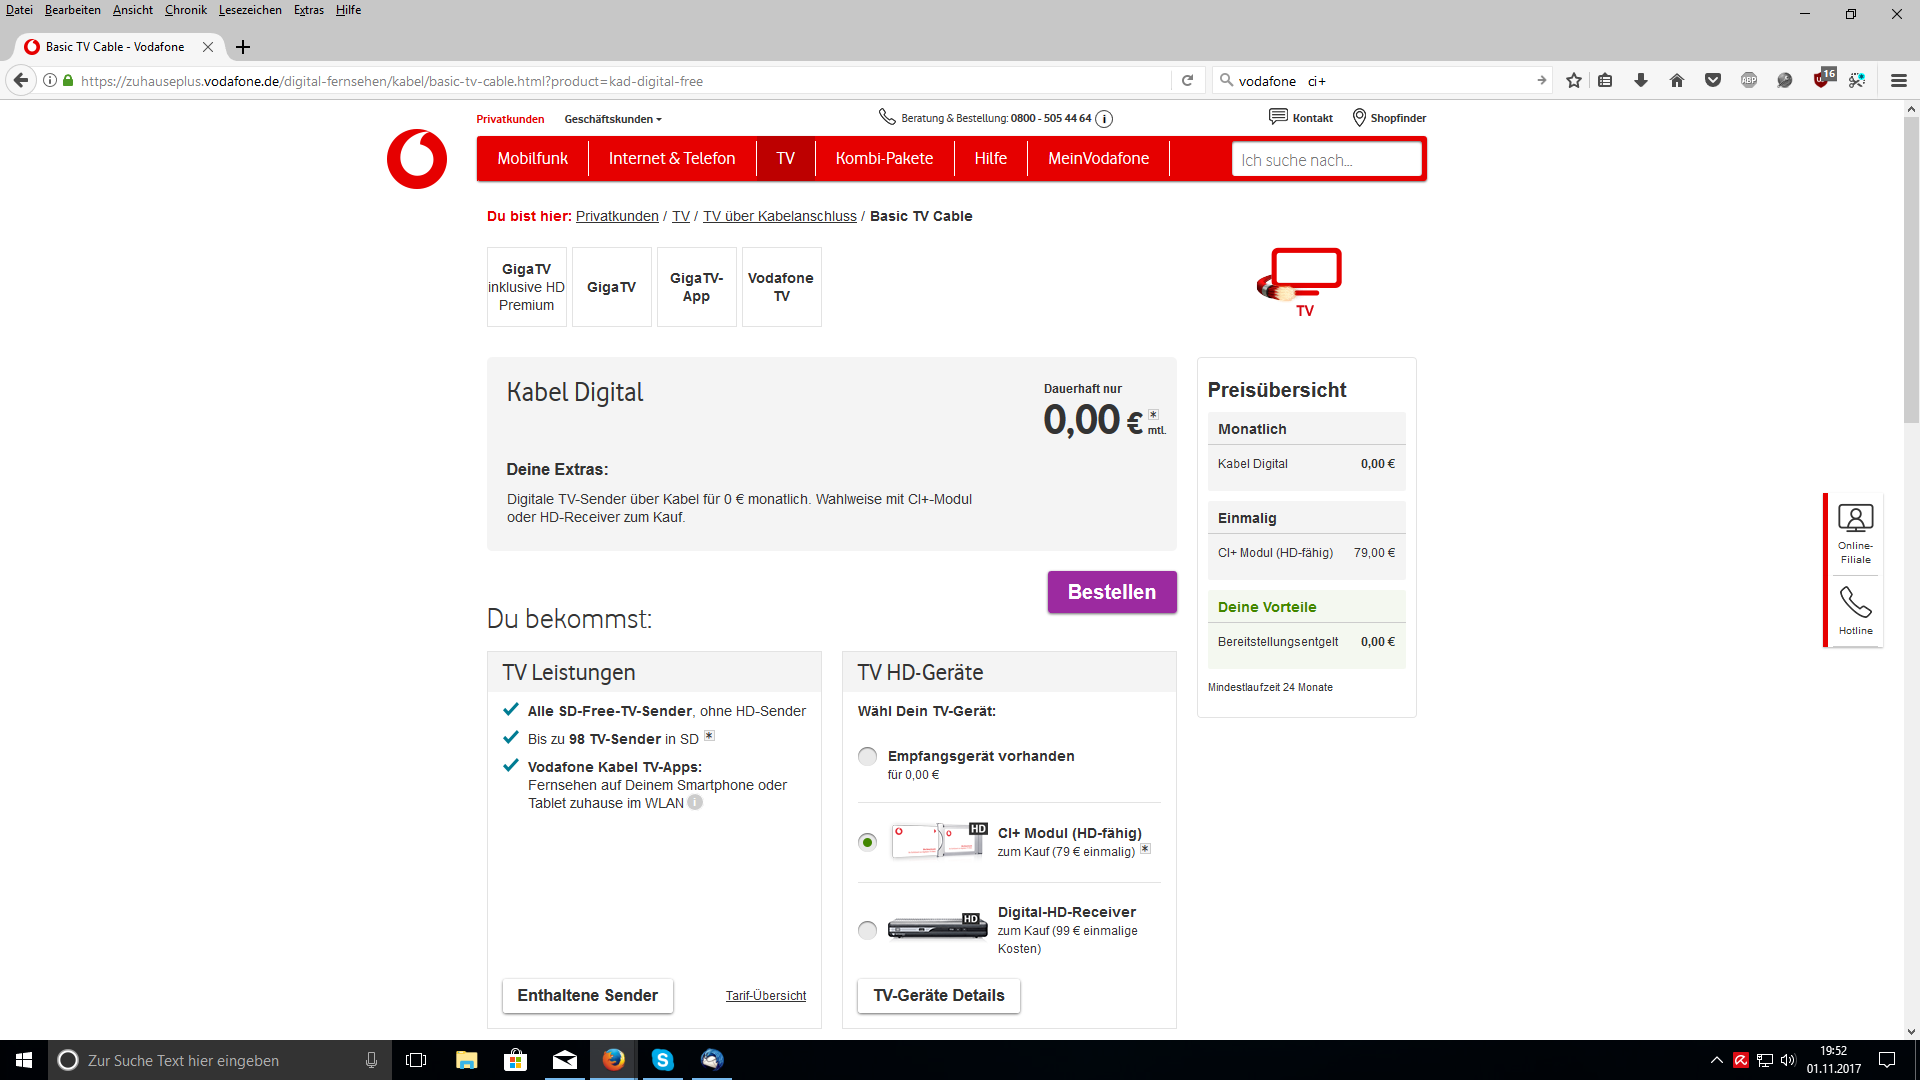Click the info icon next to hotline number
1920x1080 pixels.
(1104, 119)
